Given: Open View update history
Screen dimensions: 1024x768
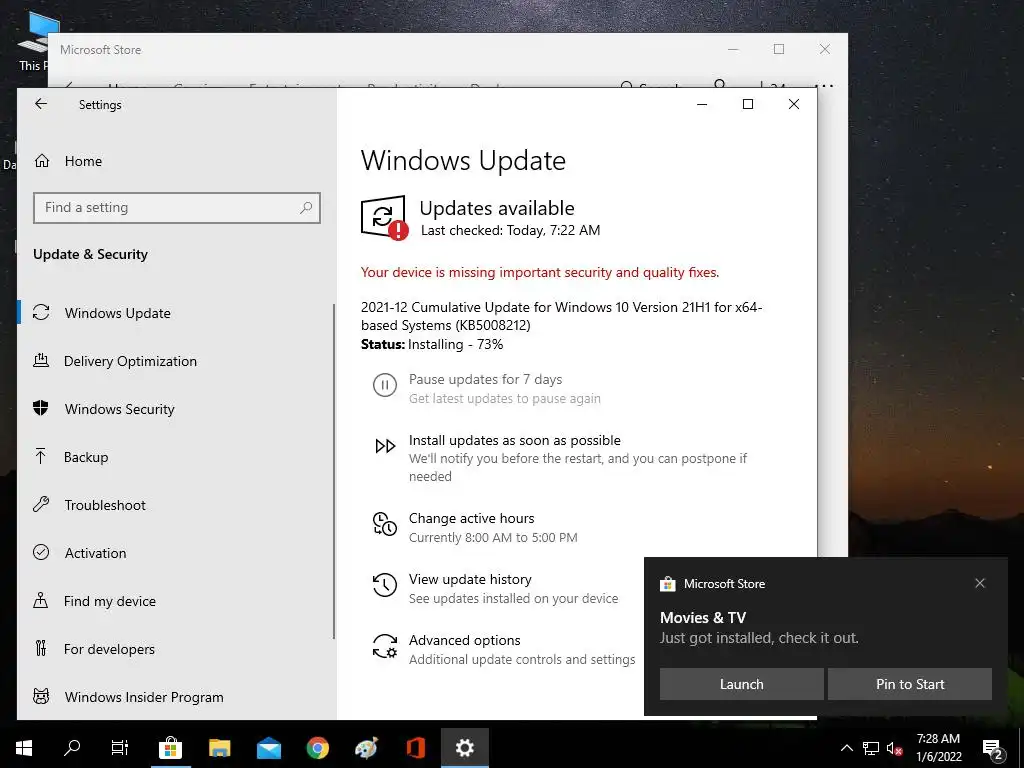Looking at the screenshot, I should [x=470, y=579].
